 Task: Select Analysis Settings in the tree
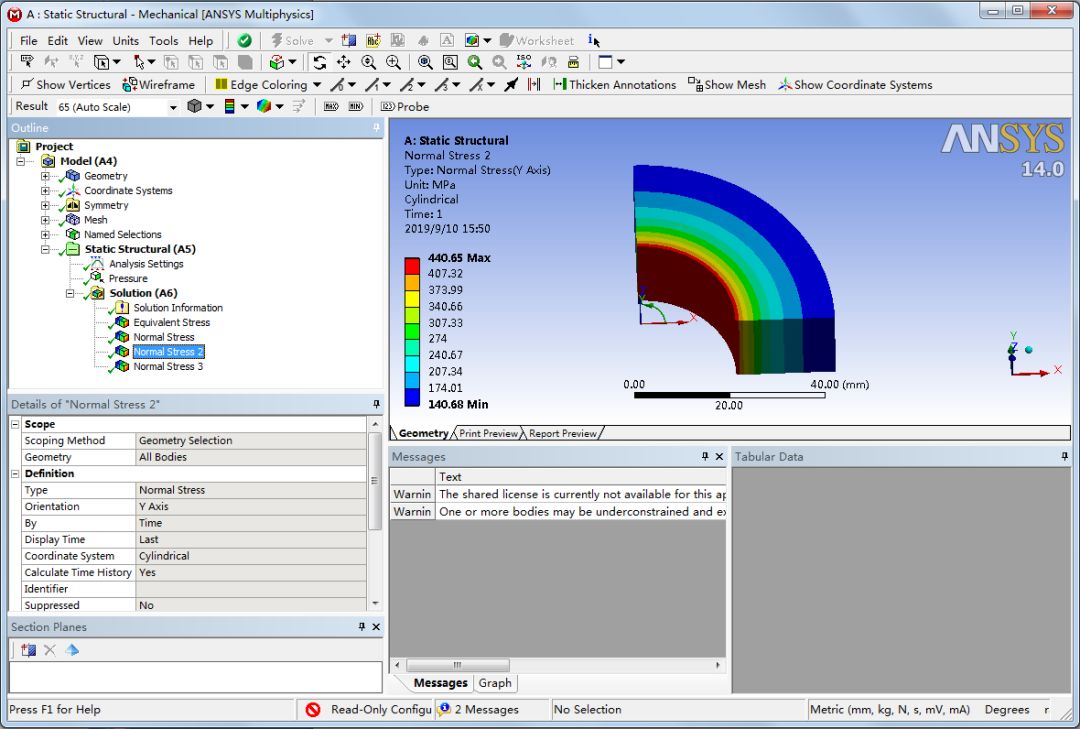(x=146, y=264)
